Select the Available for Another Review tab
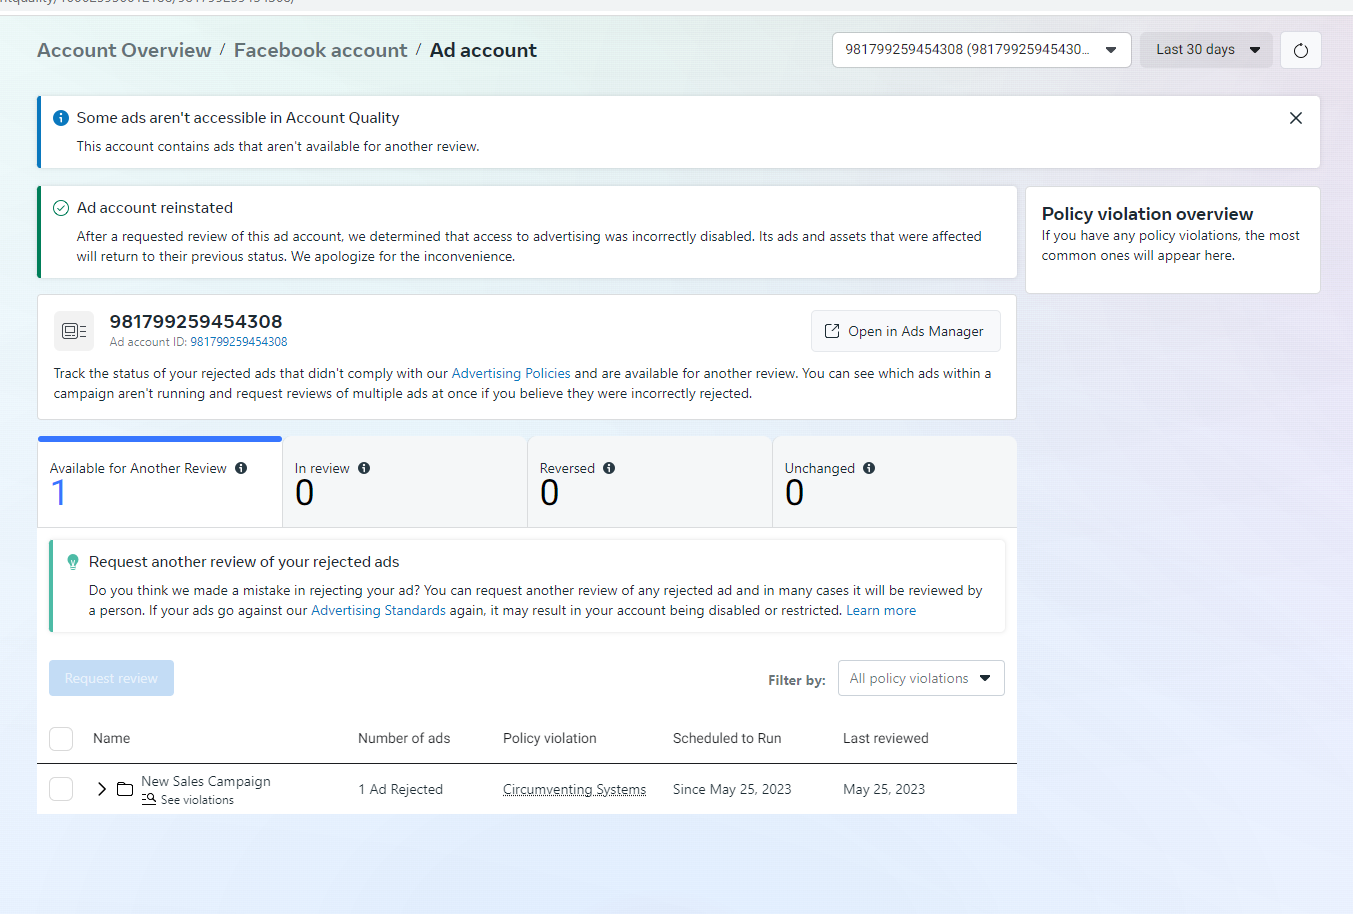This screenshot has width=1353, height=914. coord(160,482)
